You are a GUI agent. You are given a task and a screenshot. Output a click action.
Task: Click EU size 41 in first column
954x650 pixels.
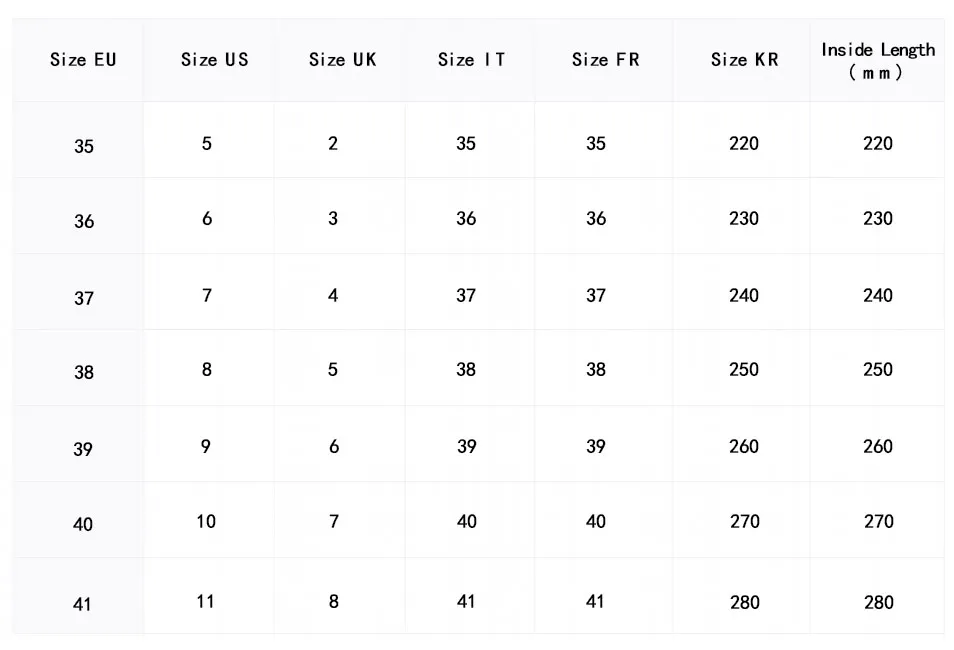pos(83,604)
